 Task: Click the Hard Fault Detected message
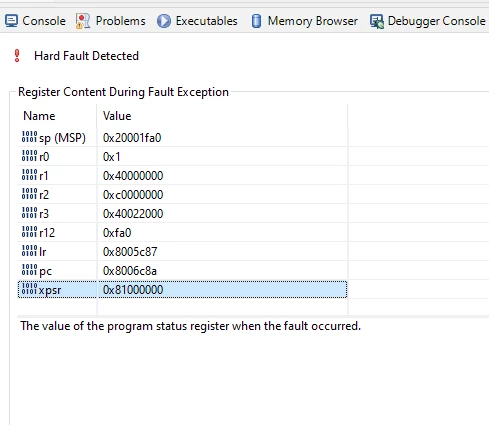(x=86, y=56)
